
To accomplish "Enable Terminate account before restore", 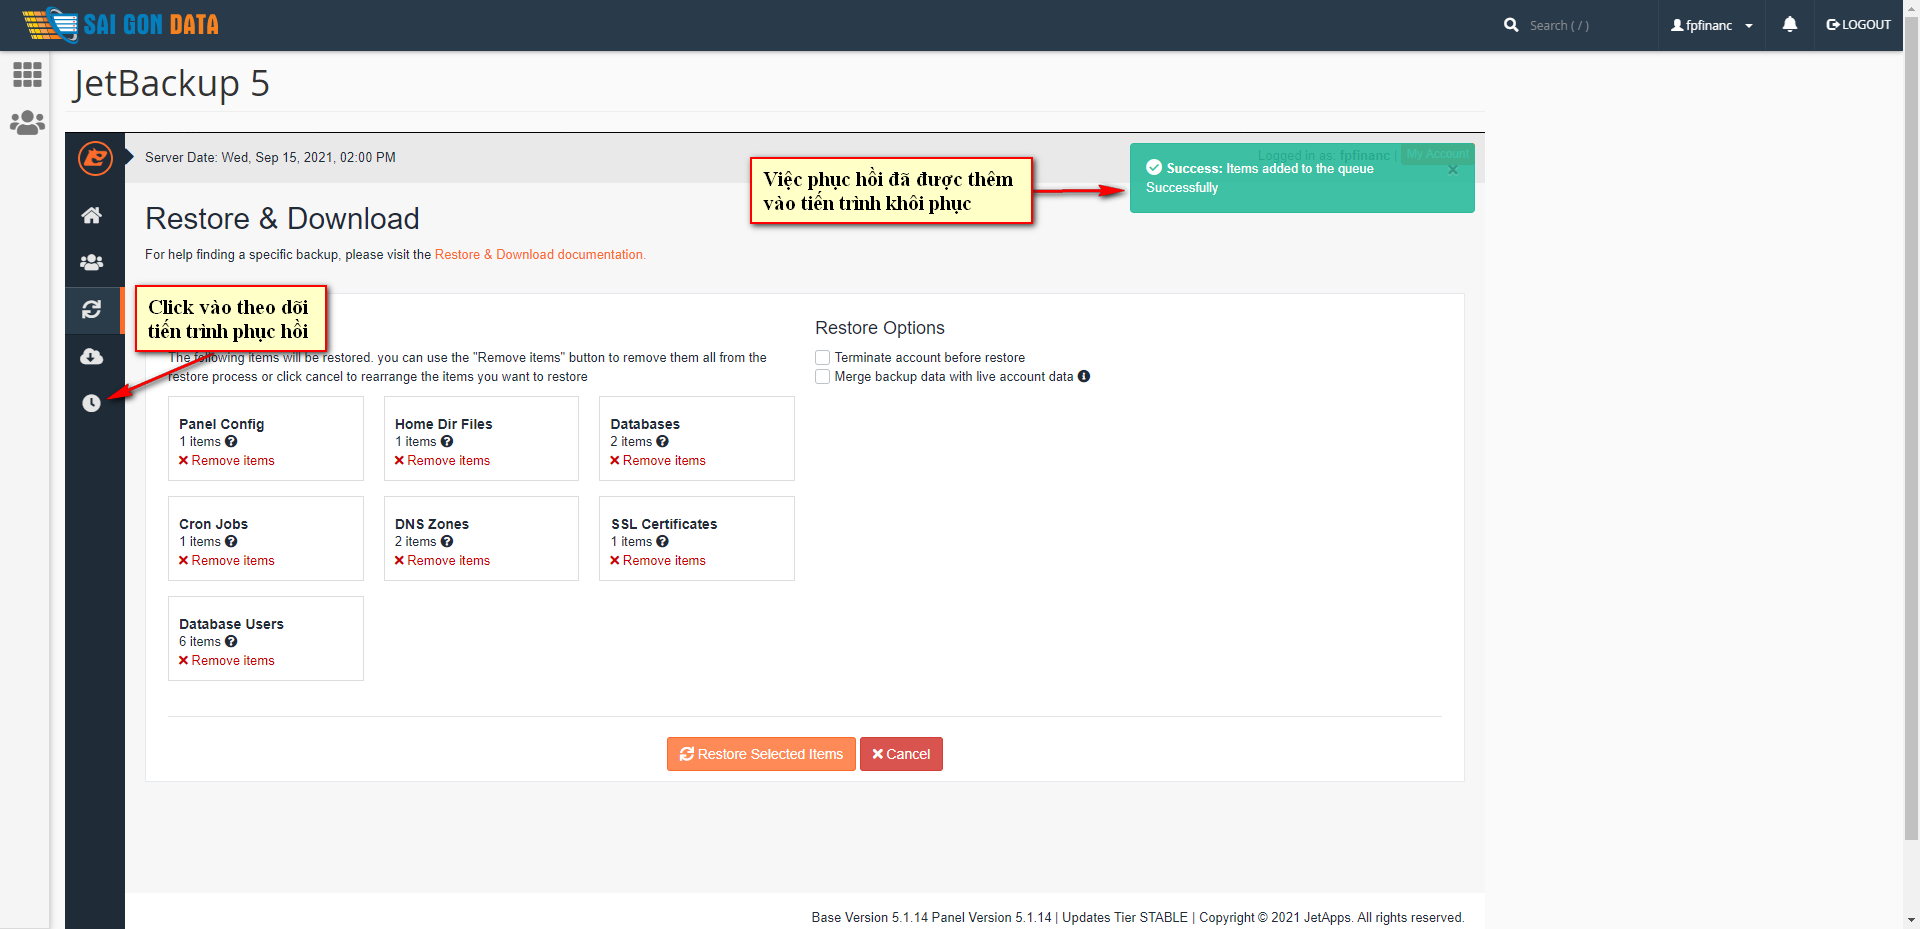I will pos(822,357).
